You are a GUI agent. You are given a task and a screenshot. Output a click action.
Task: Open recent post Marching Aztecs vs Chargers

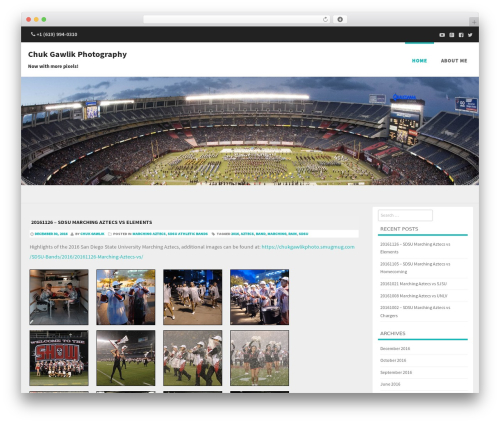415,311
